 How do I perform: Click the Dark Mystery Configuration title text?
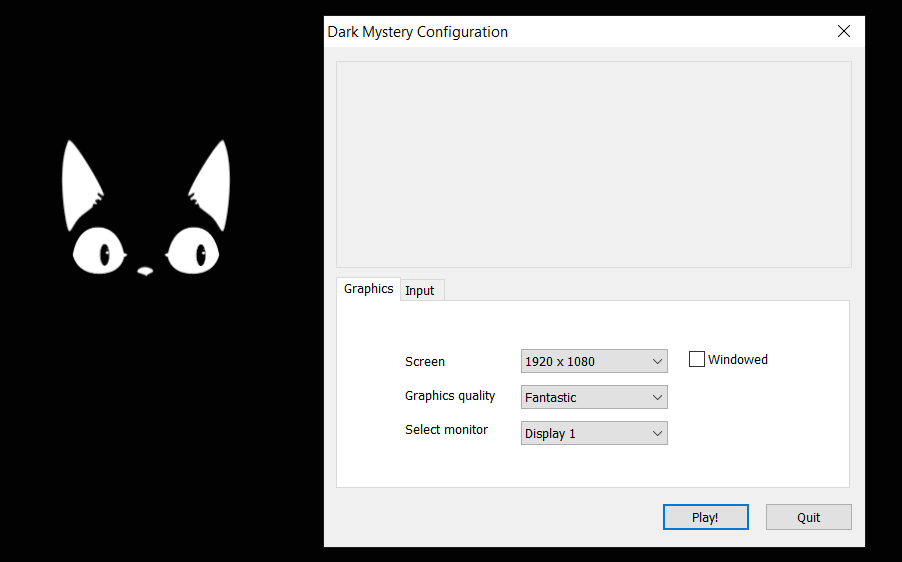coord(418,32)
